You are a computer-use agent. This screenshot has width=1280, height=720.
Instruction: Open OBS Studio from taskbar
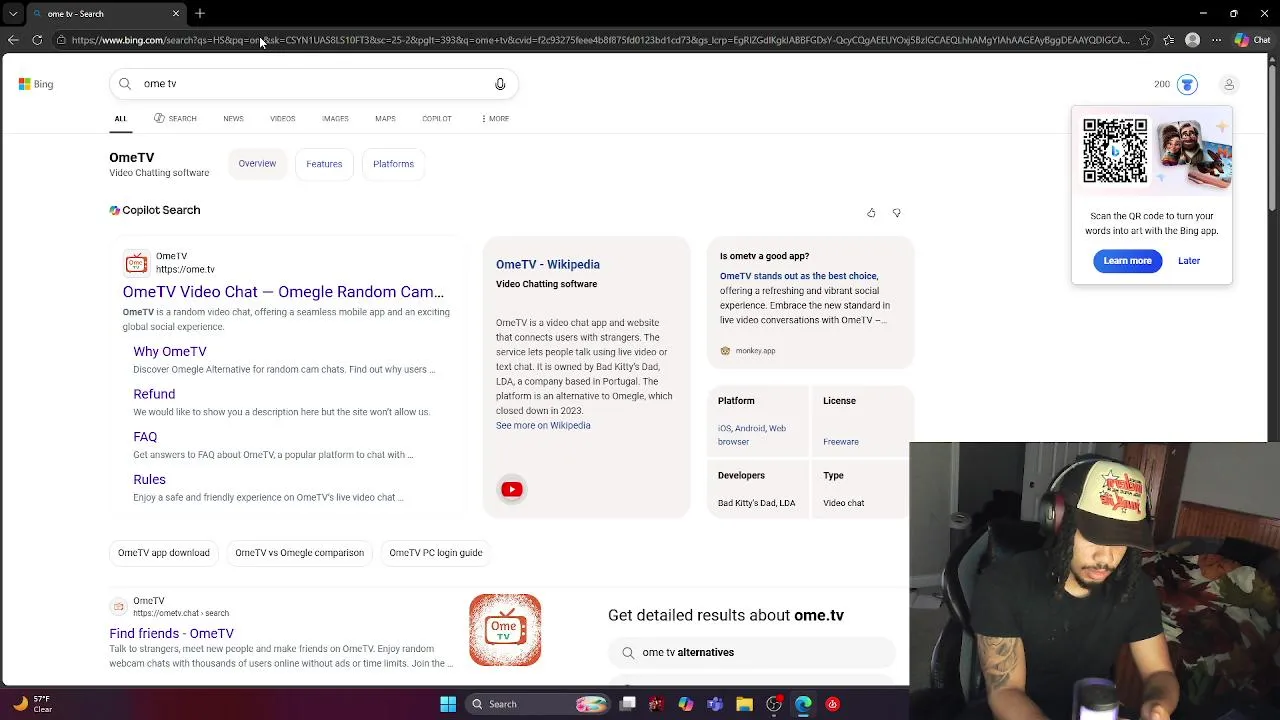click(x=773, y=704)
